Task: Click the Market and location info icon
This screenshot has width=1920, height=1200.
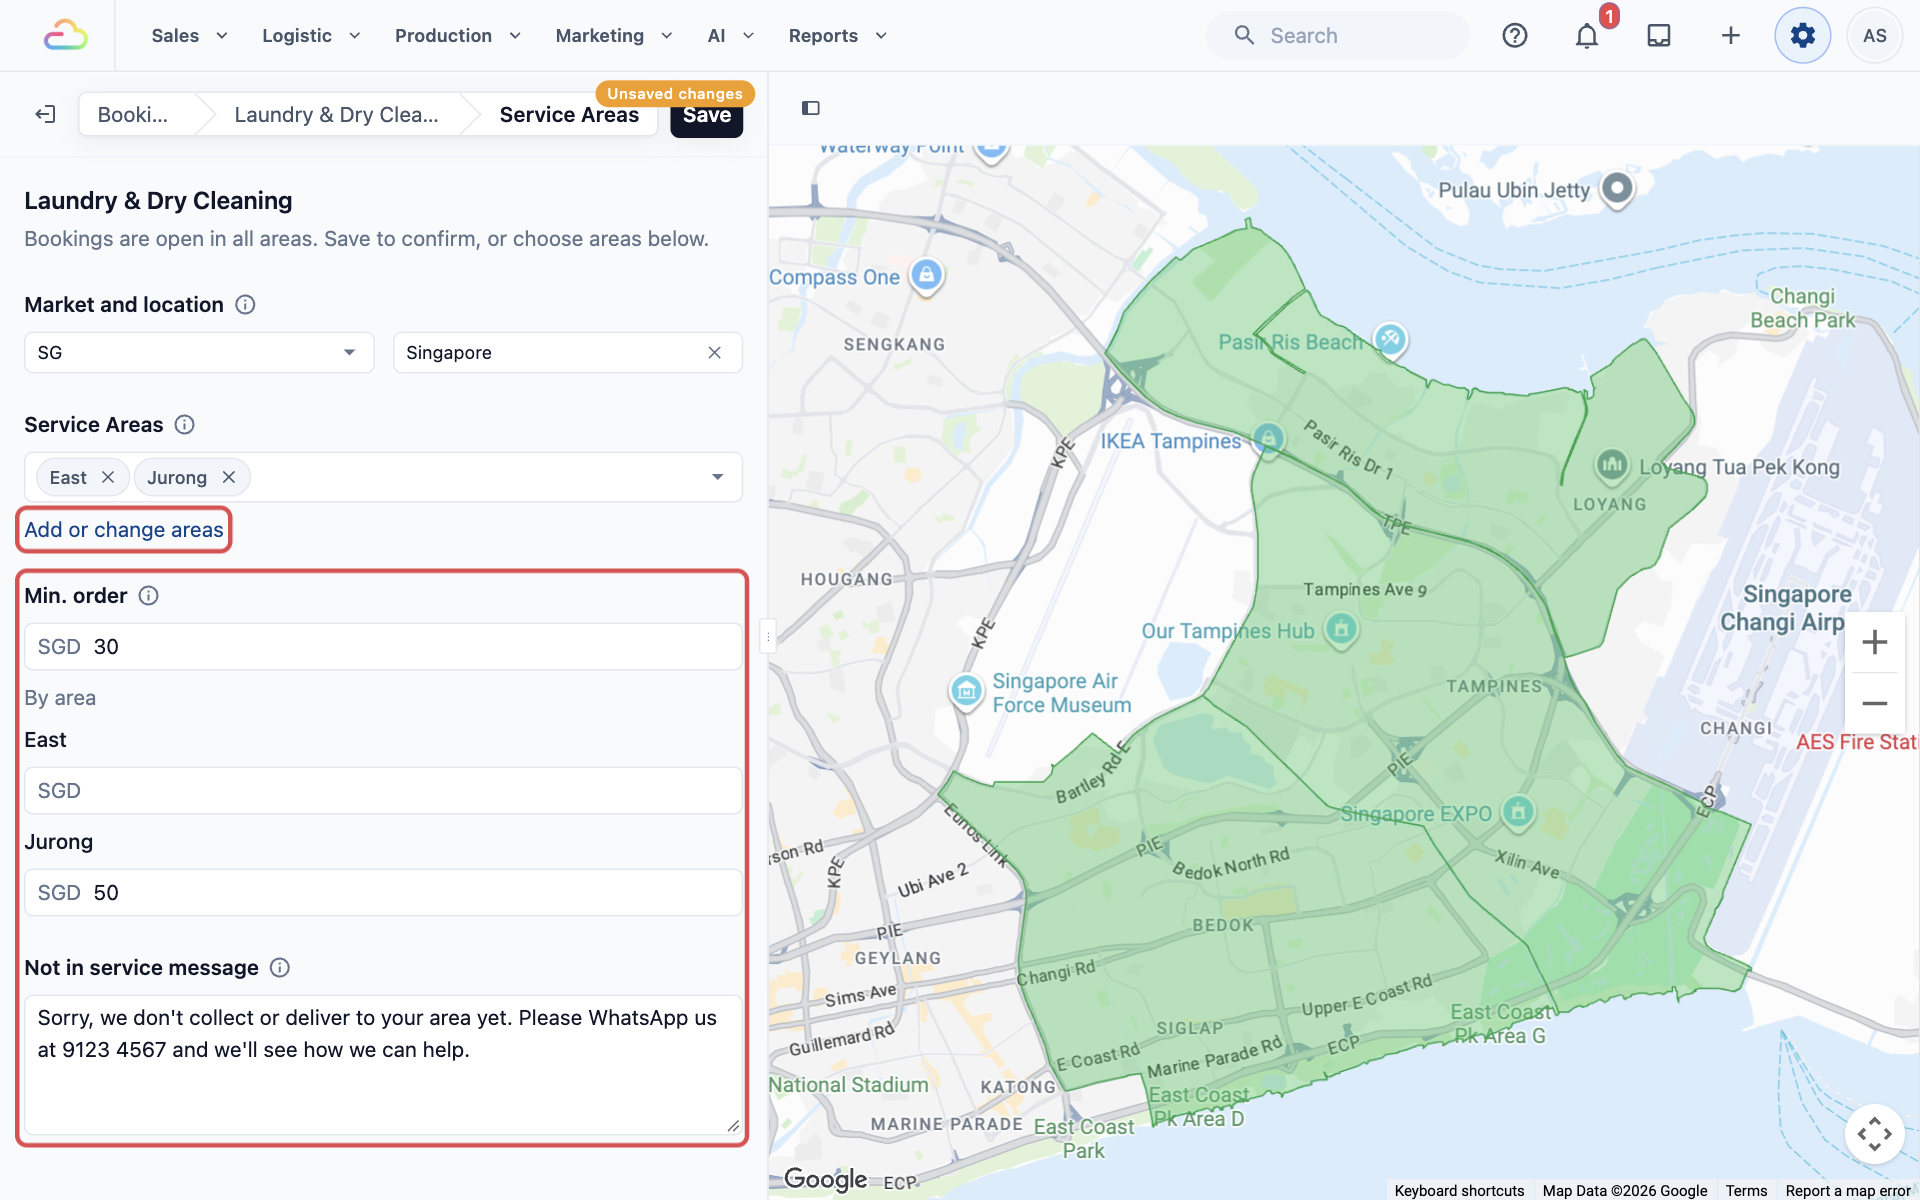Action: coord(245,305)
